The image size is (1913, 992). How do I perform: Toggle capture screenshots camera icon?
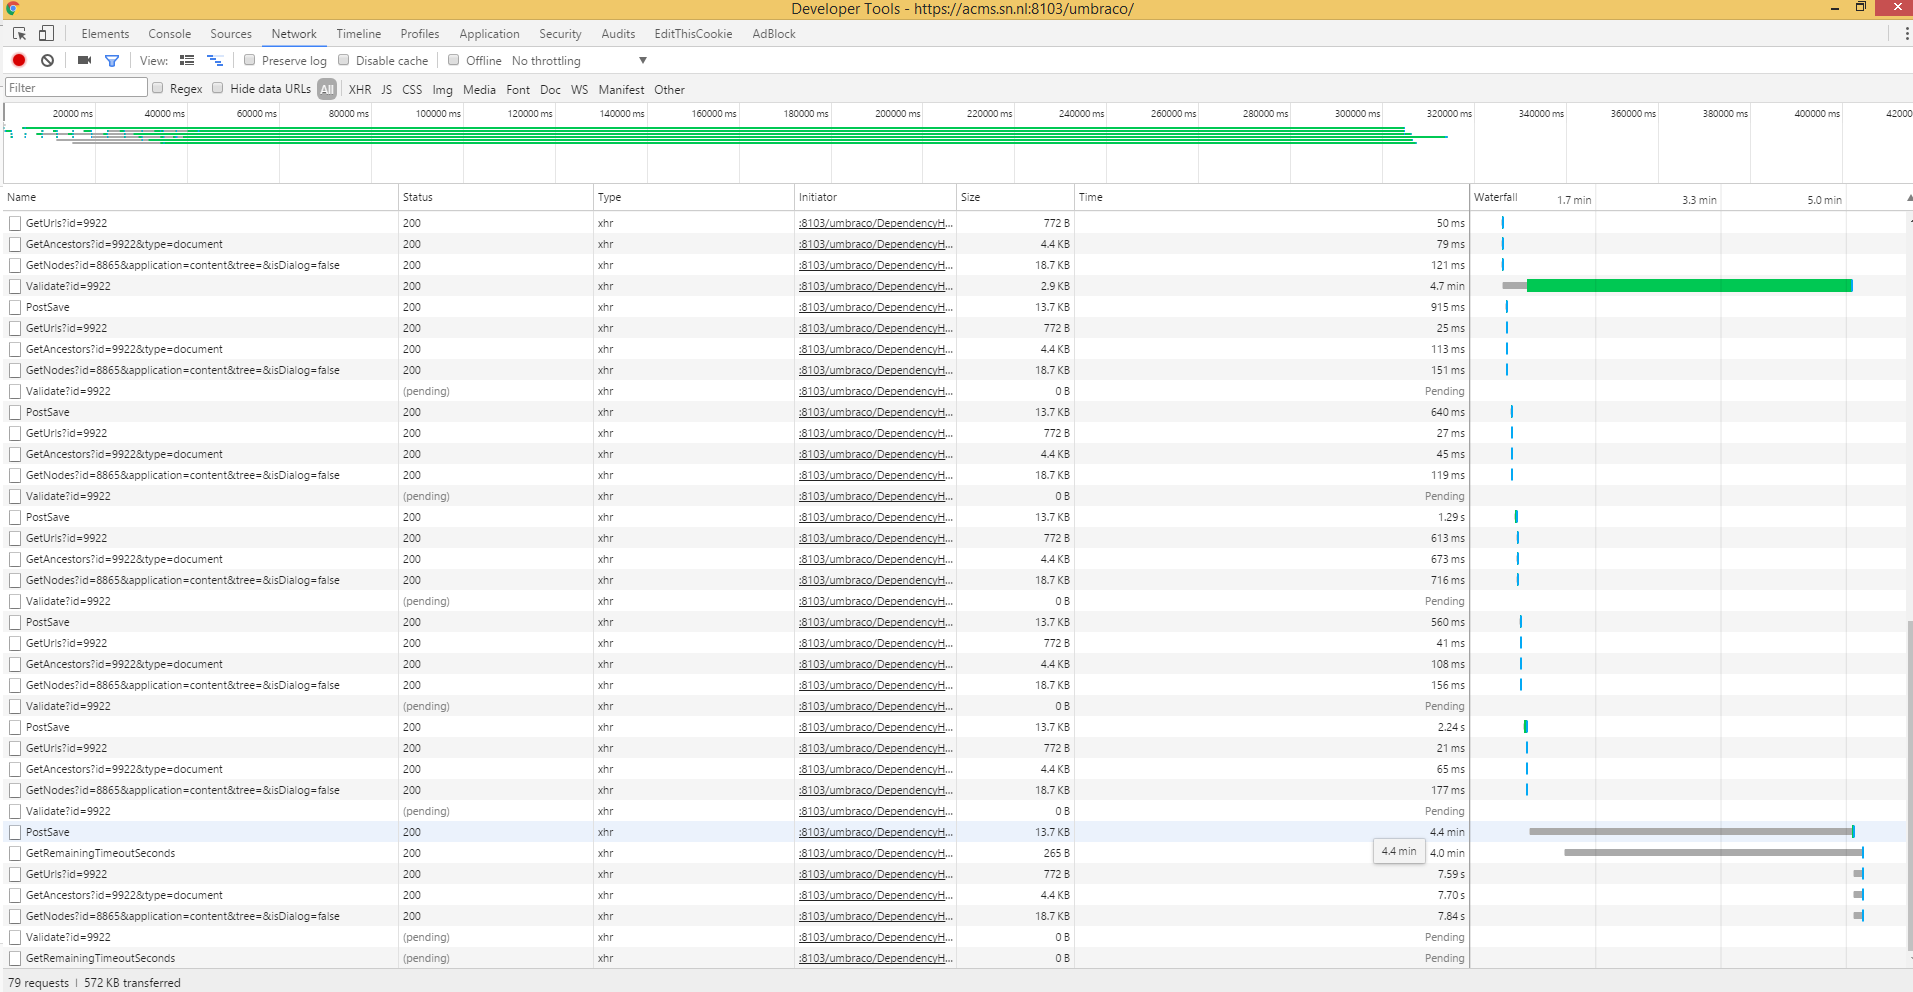(84, 61)
